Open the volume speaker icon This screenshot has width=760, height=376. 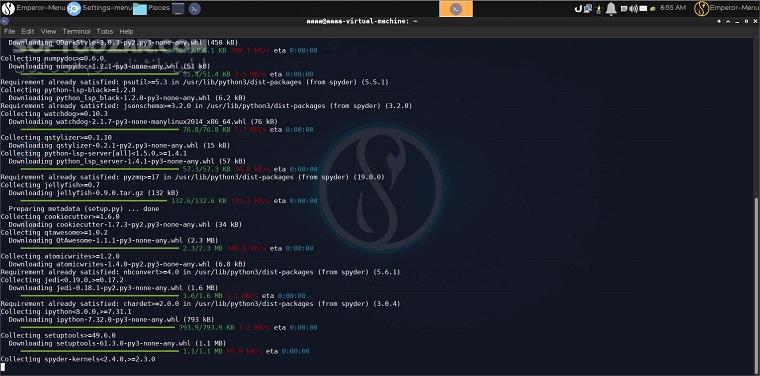(633, 8)
